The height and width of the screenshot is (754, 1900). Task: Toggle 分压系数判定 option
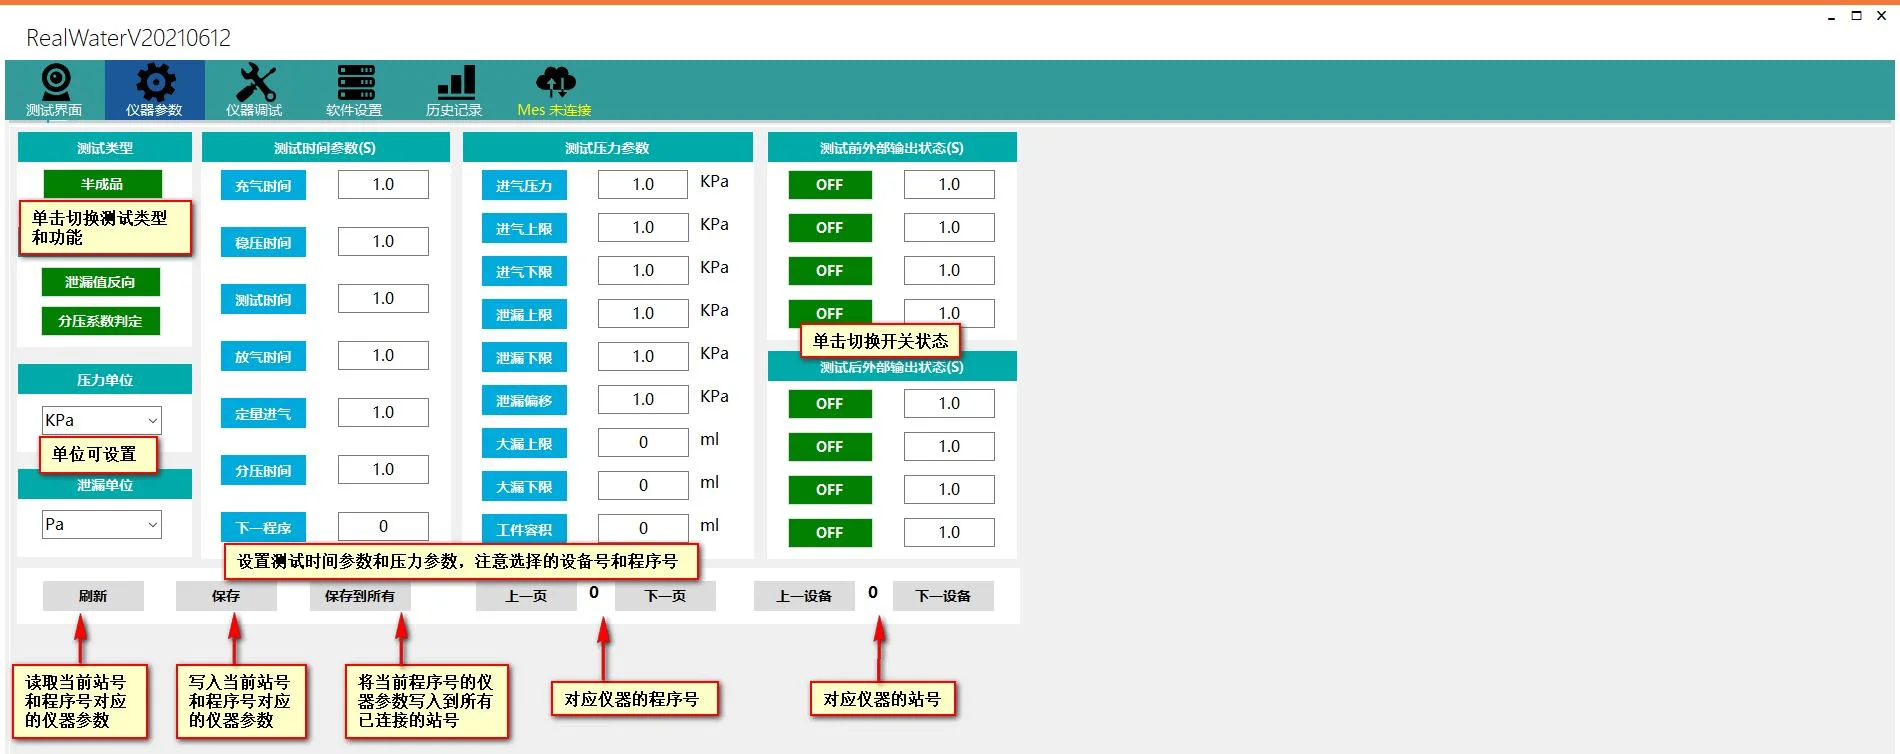point(100,321)
